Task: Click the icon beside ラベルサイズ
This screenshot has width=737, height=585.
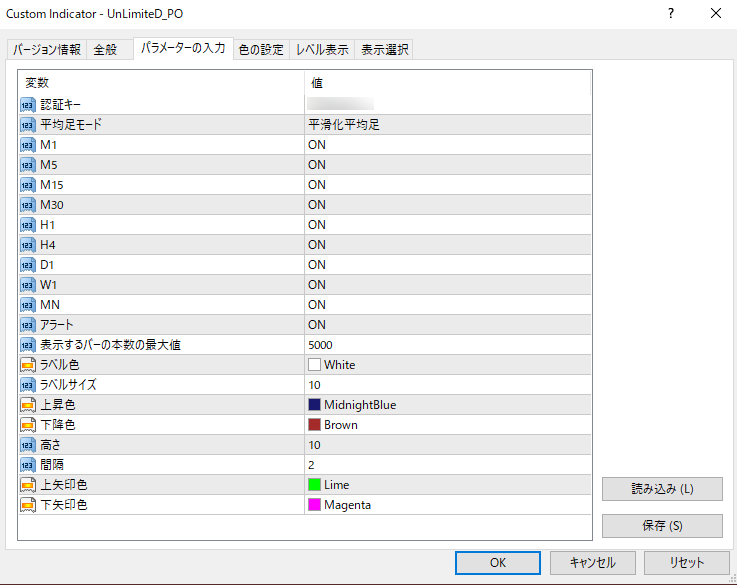Action: [x=28, y=385]
